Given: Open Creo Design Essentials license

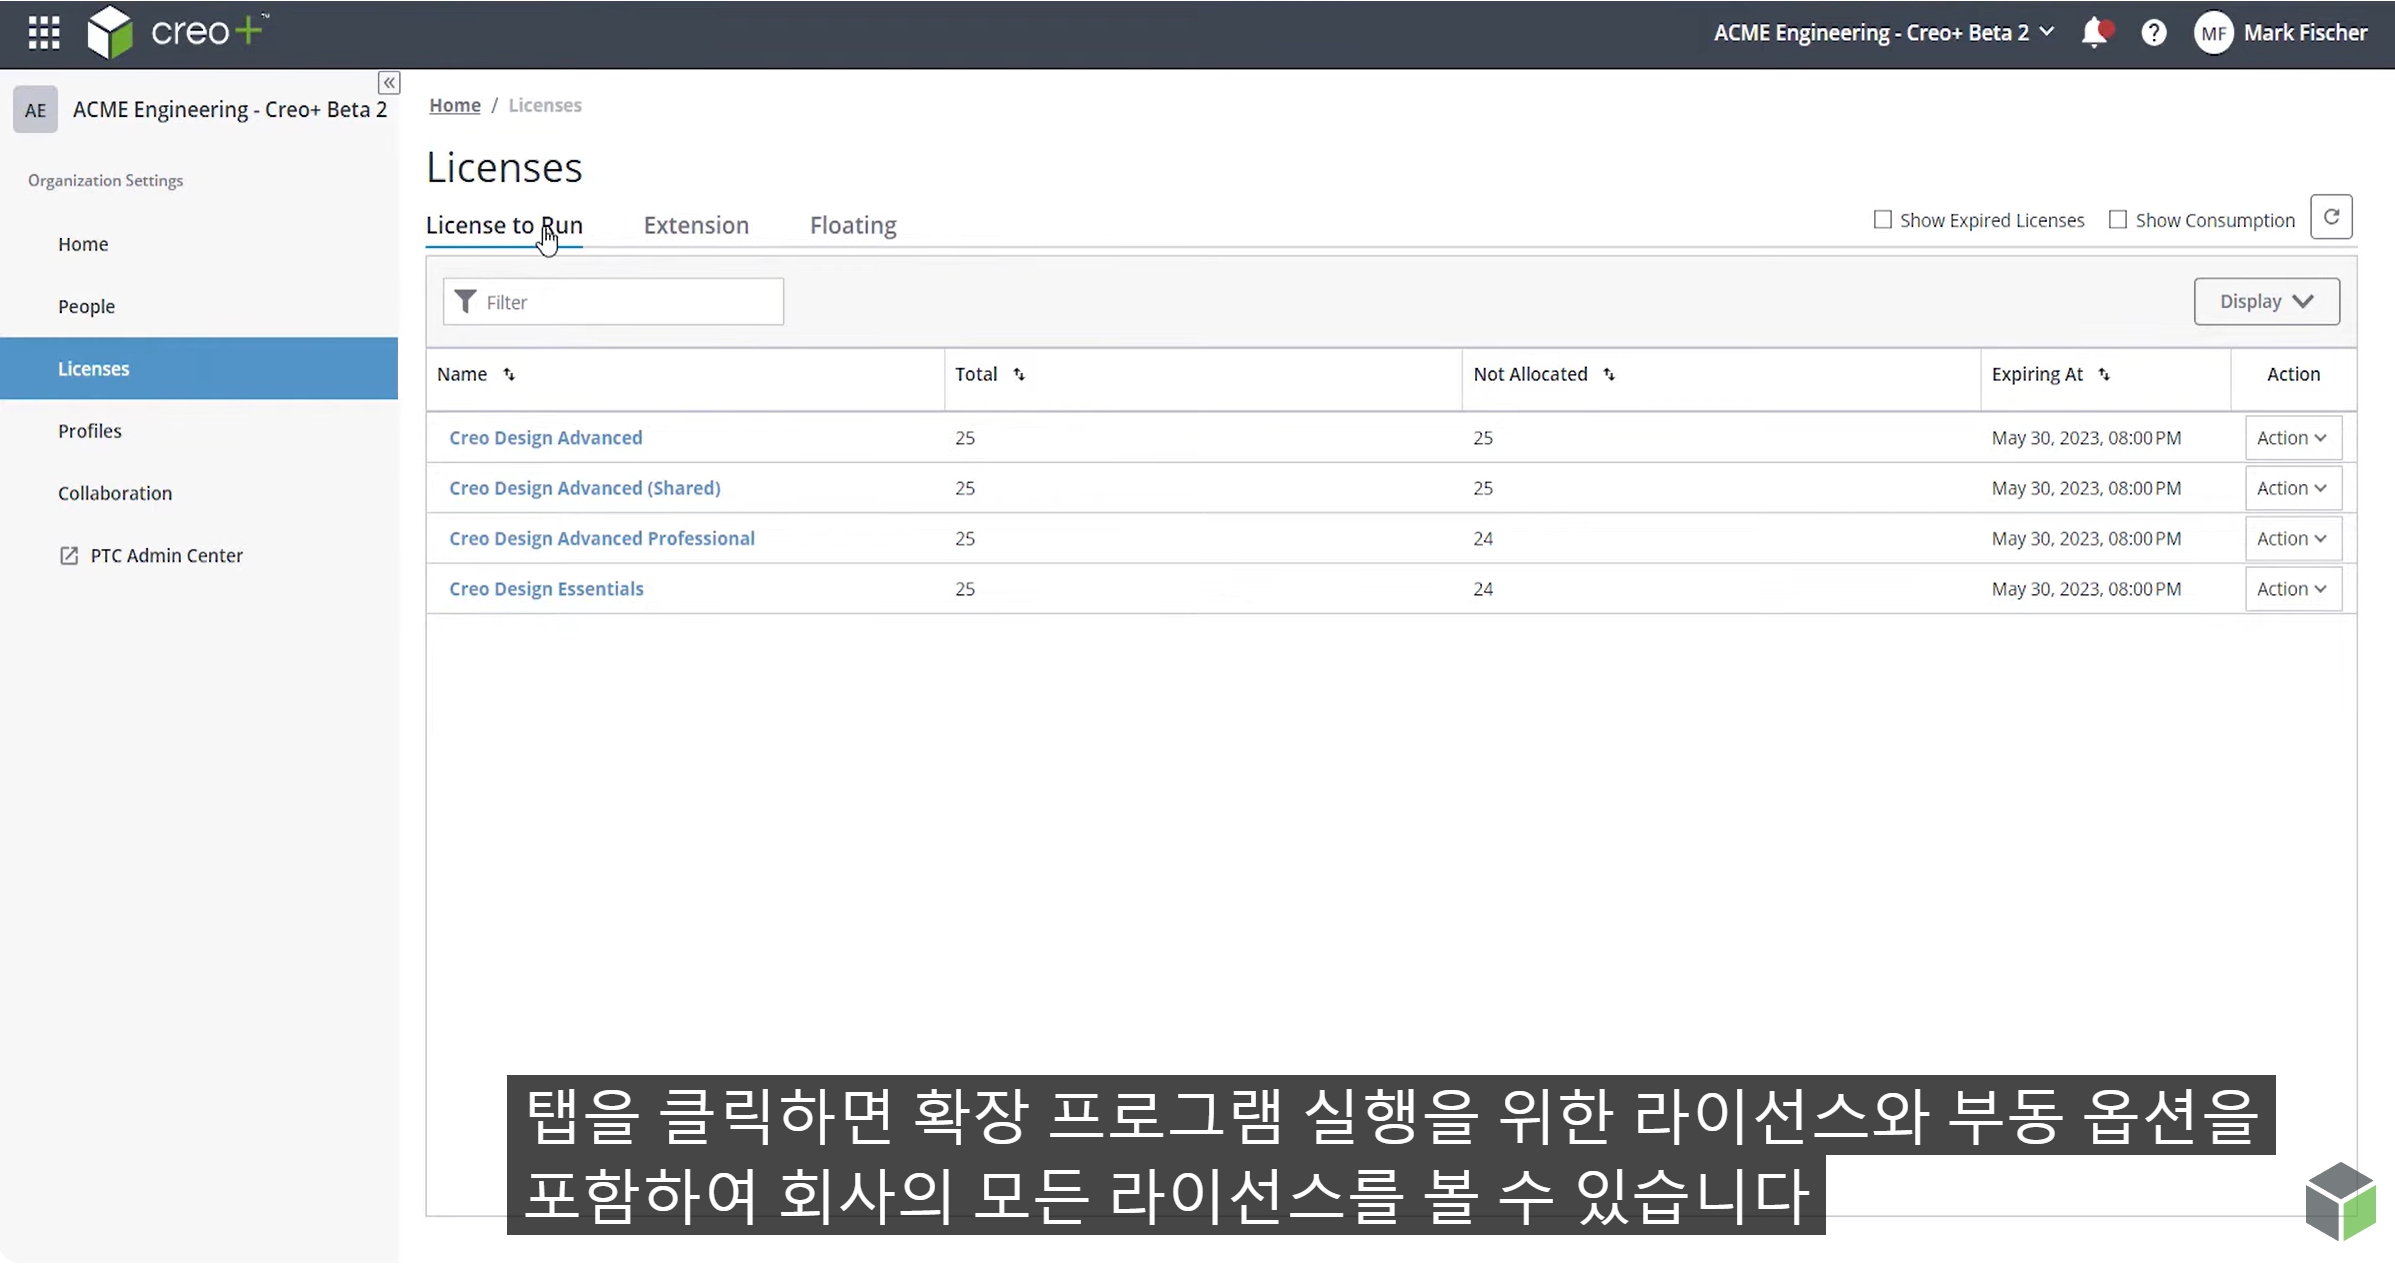Looking at the screenshot, I should (x=546, y=589).
